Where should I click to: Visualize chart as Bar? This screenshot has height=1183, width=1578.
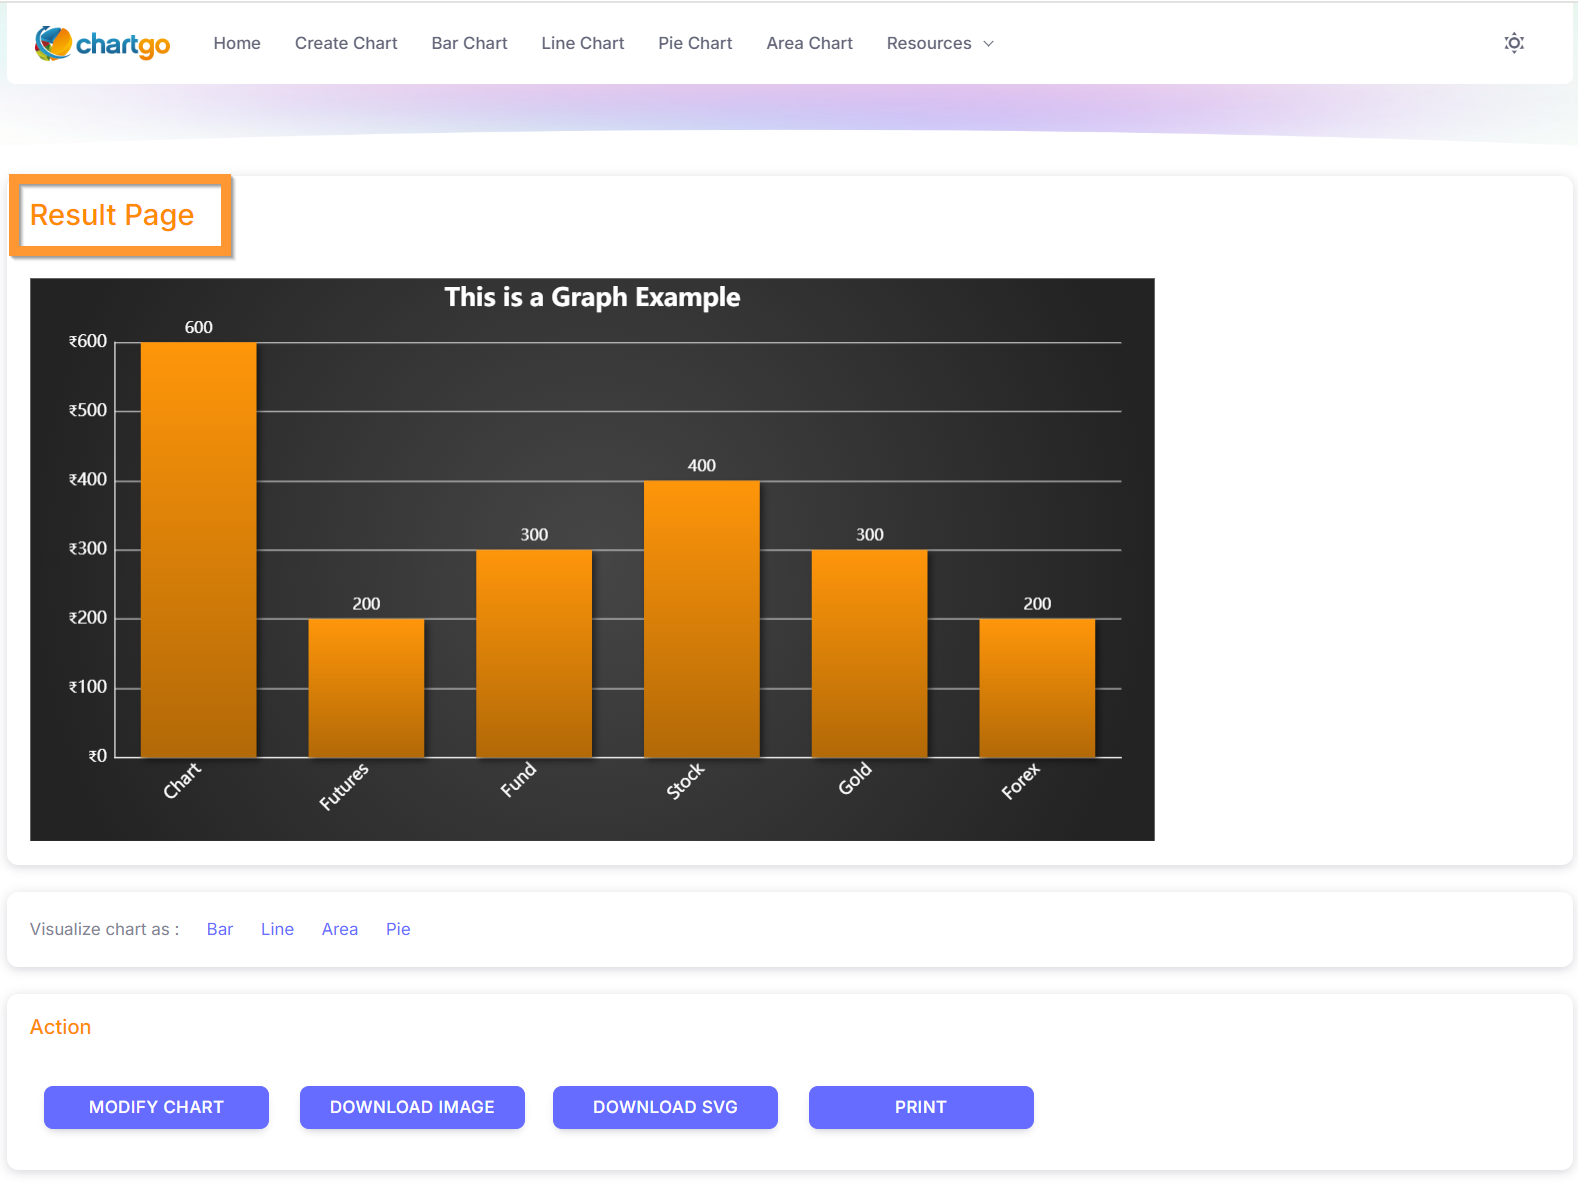point(220,929)
